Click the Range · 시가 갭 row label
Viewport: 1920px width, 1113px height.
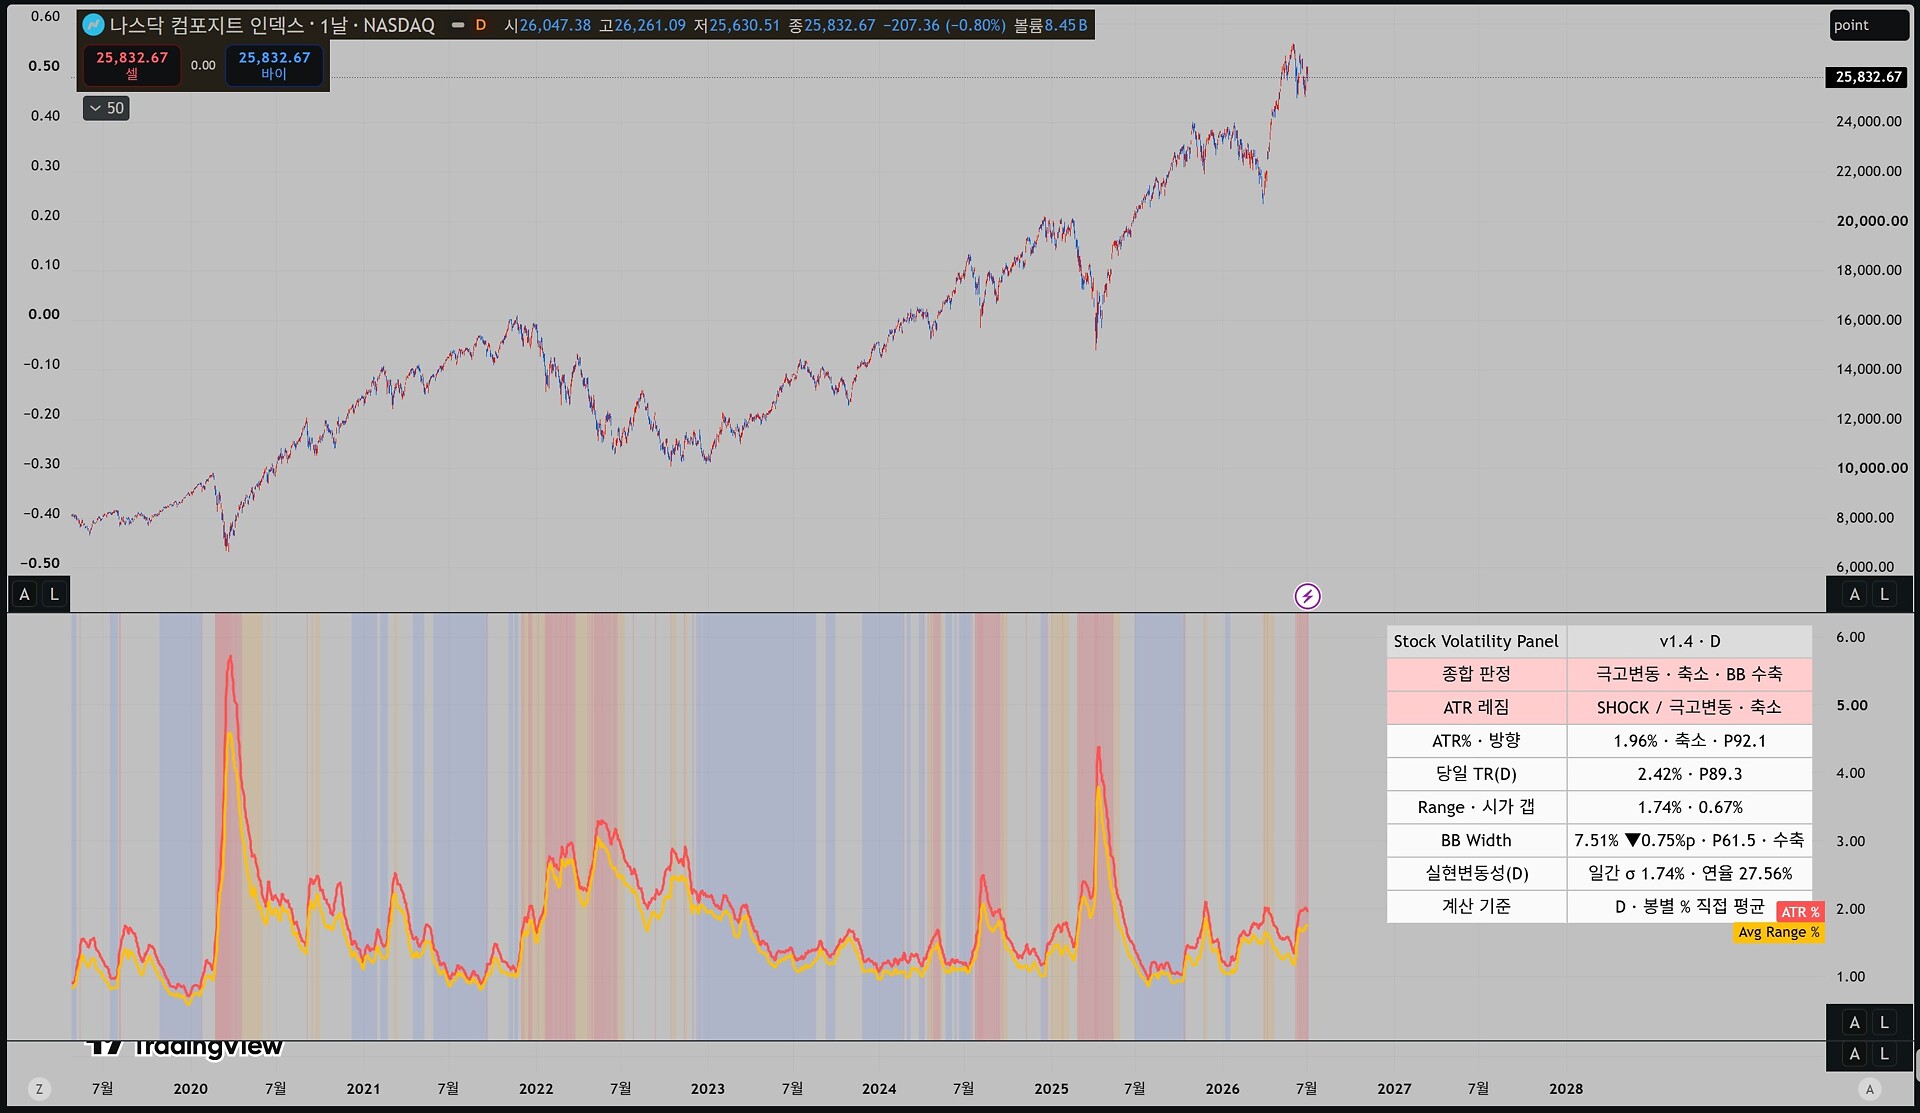point(1476,807)
